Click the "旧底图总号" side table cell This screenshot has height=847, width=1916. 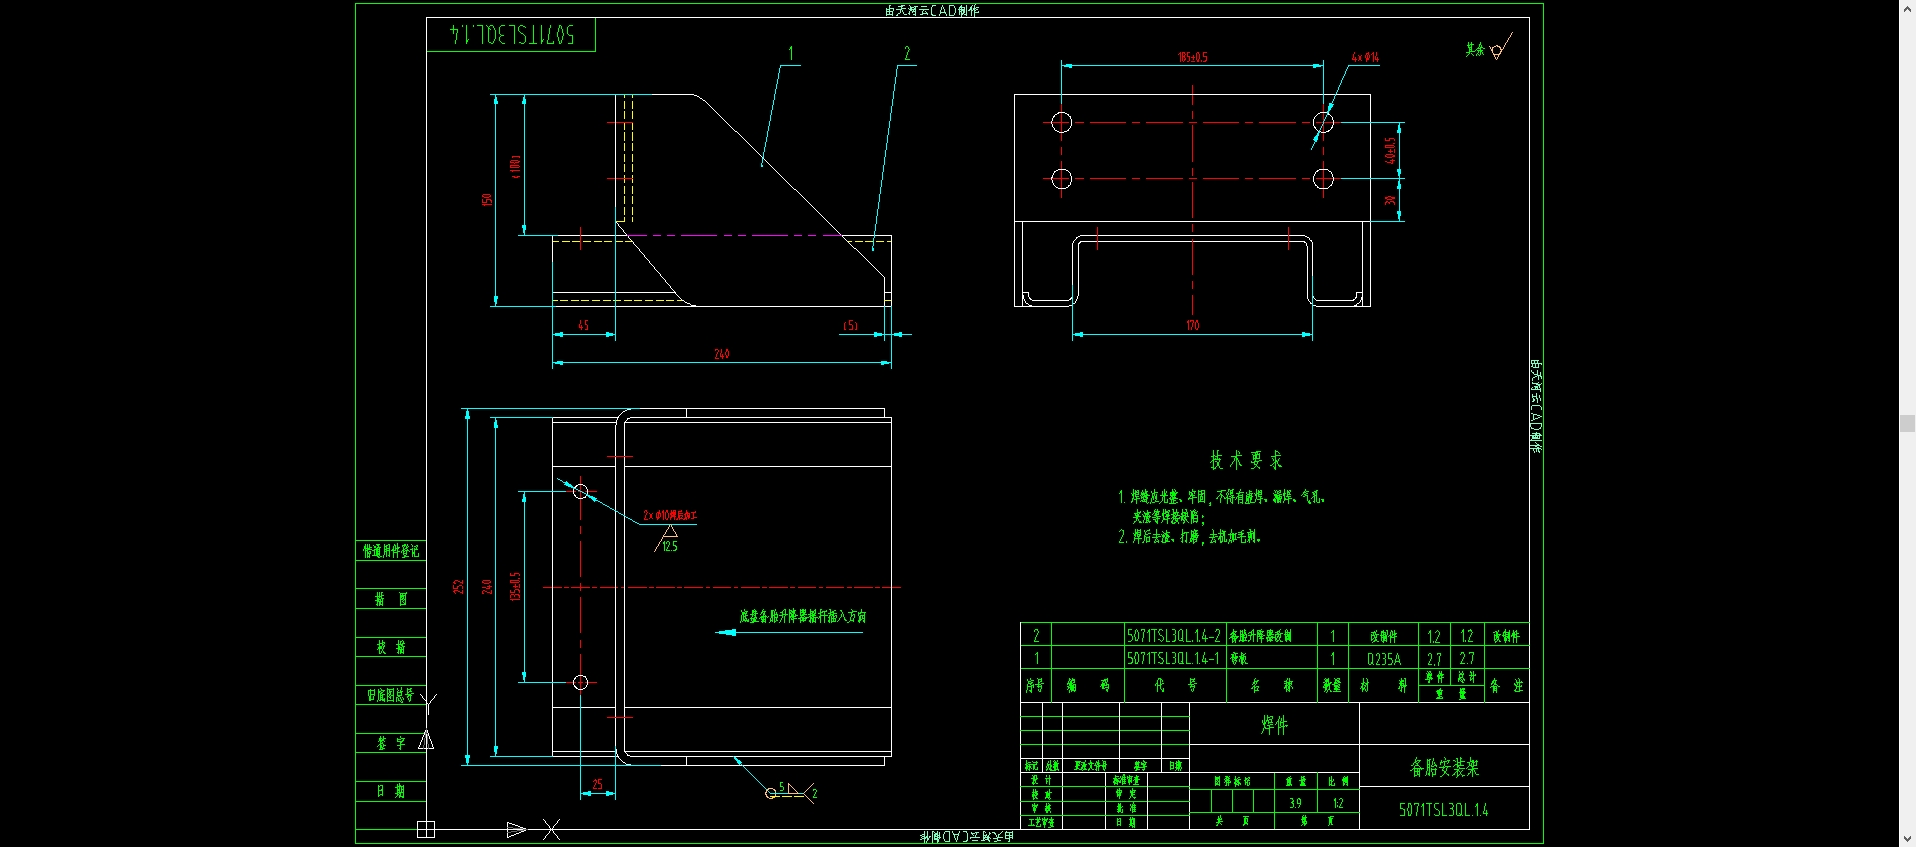(391, 695)
